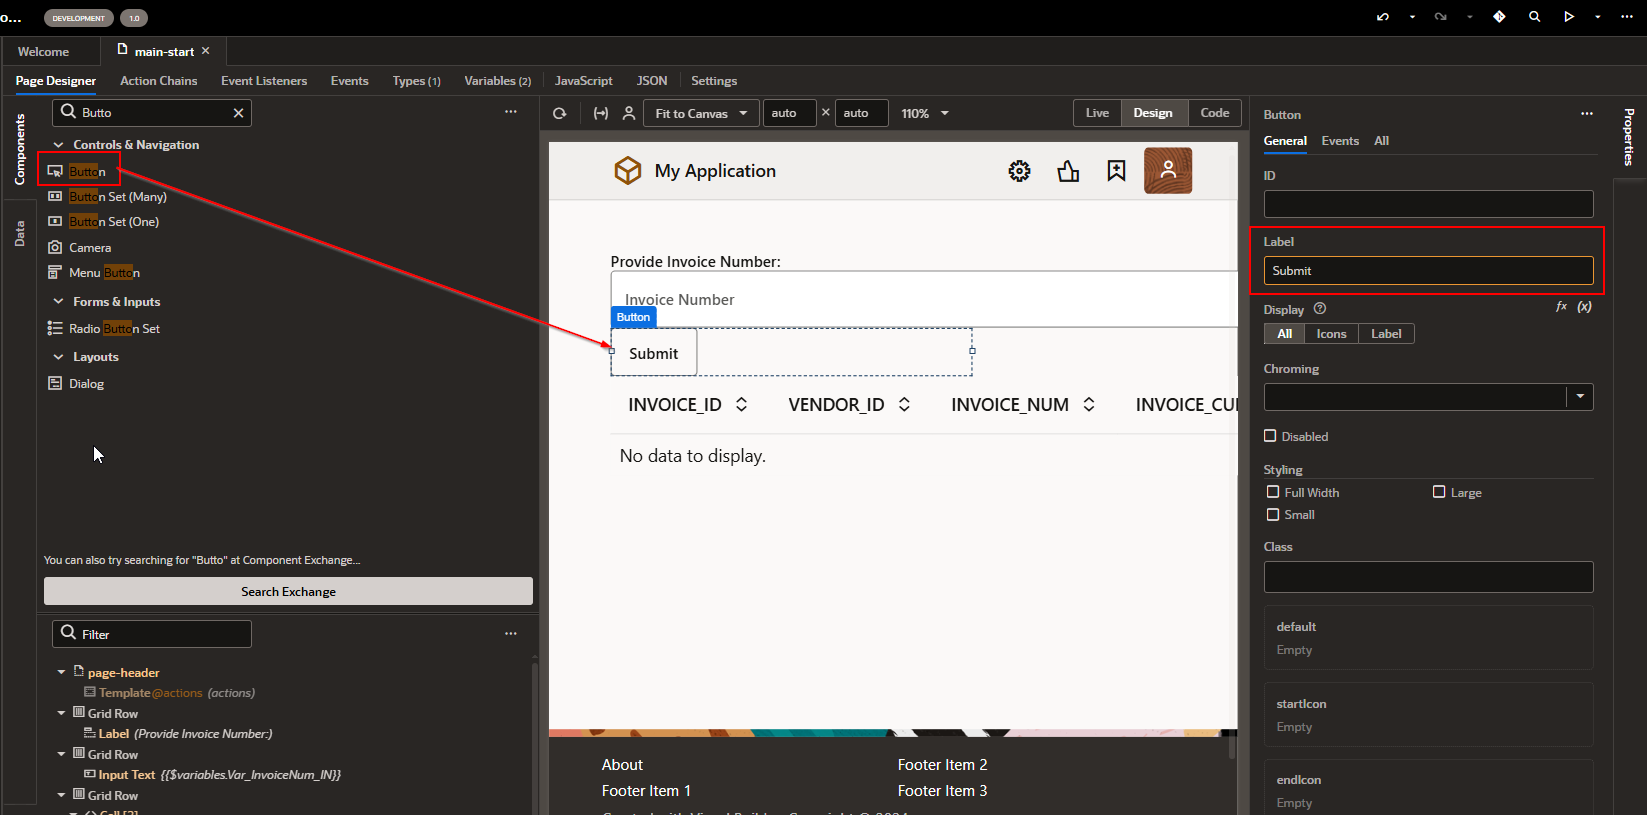The image size is (1647, 815).
Task: Click the thumbs-up icon in app header
Action: click(x=1068, y=171)
